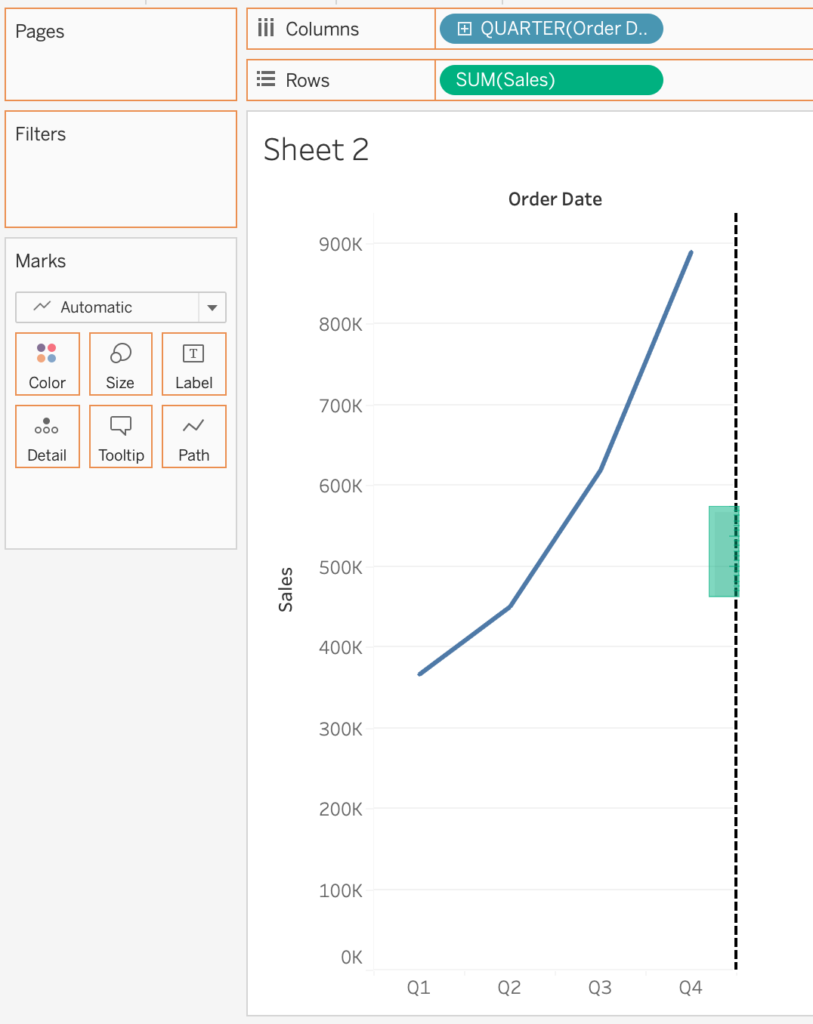Open the Tooltip marks card
This screenshot has width=813, height=1024.
click(x=121, y=437)
